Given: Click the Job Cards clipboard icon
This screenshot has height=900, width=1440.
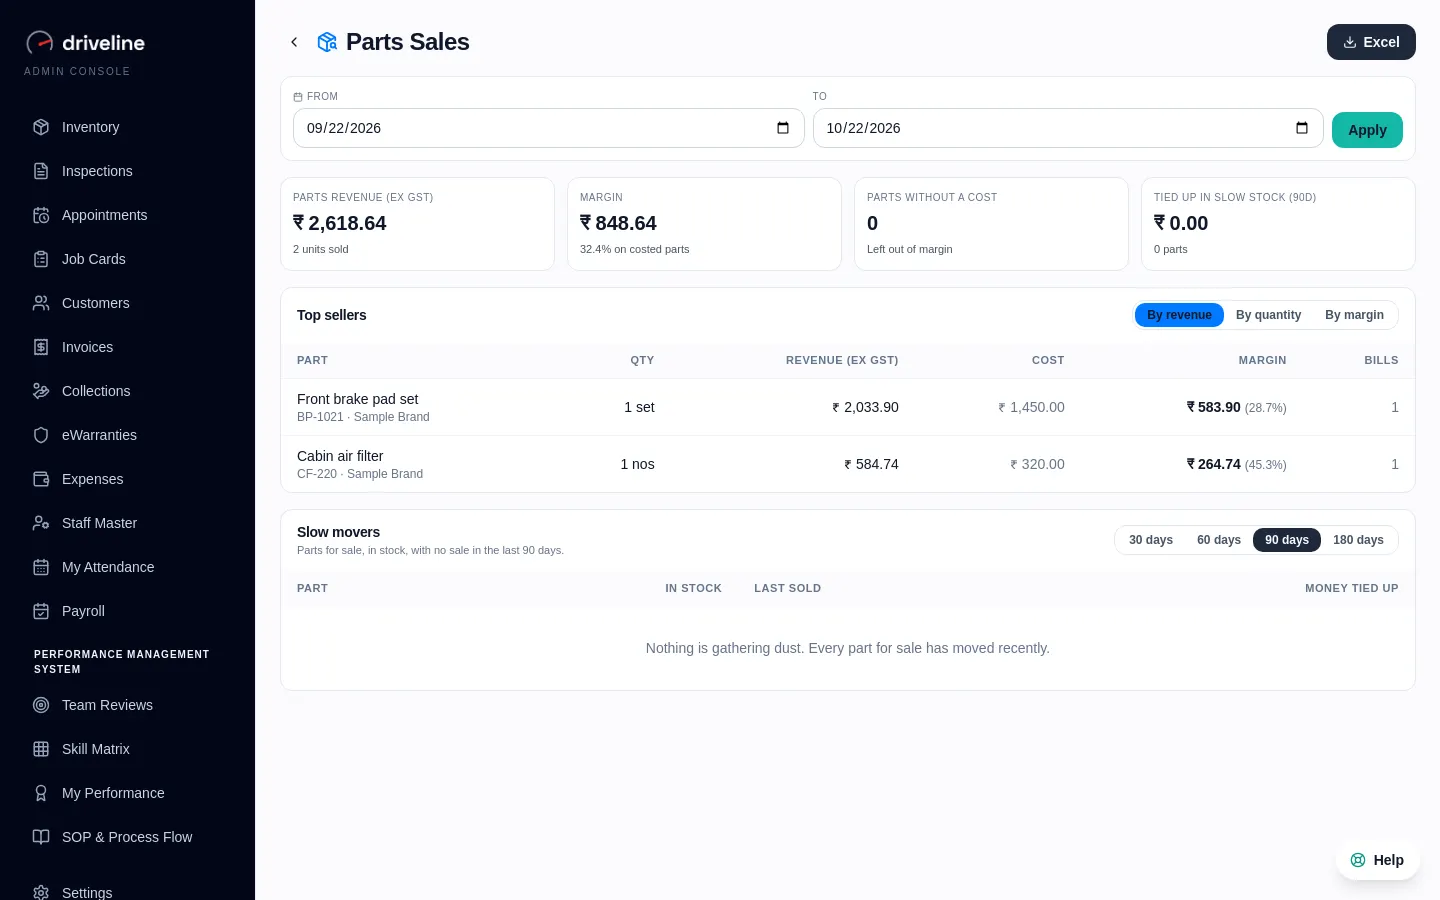Looking at the screenshot, I should pyautogui.click(x=41, y=259).
